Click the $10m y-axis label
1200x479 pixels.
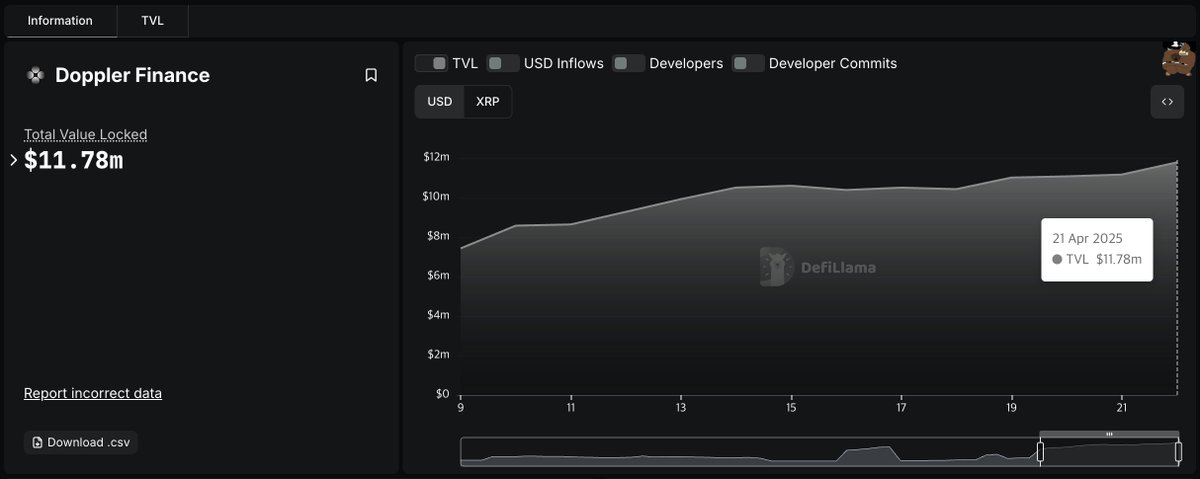pos(437,196)
